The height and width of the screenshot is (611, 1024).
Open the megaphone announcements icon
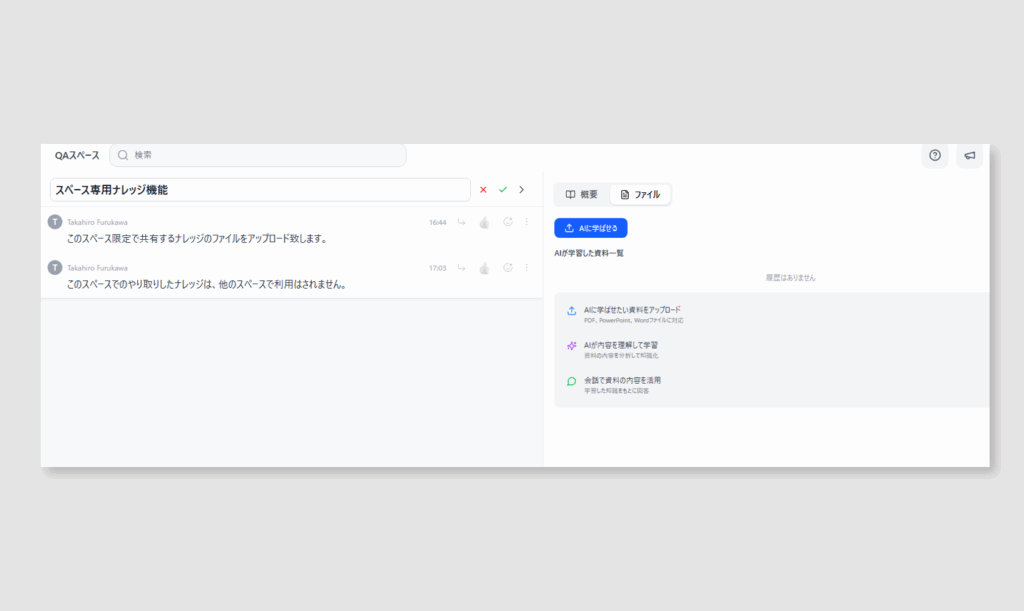pos(969,155)
